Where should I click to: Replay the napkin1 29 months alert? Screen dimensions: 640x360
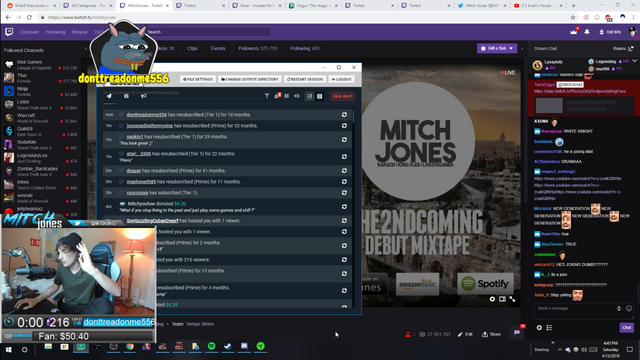click(x=344, y=140)
